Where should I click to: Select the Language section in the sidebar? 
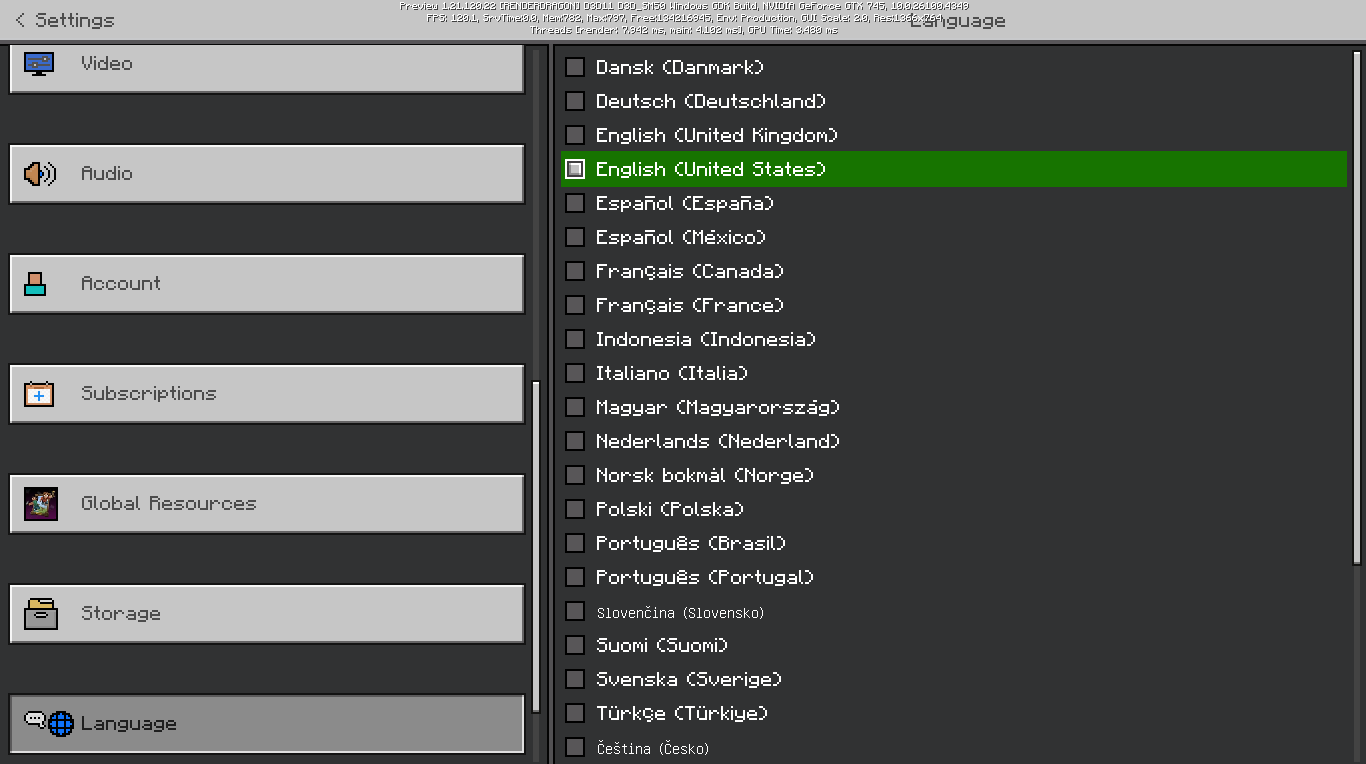(267, 724)
